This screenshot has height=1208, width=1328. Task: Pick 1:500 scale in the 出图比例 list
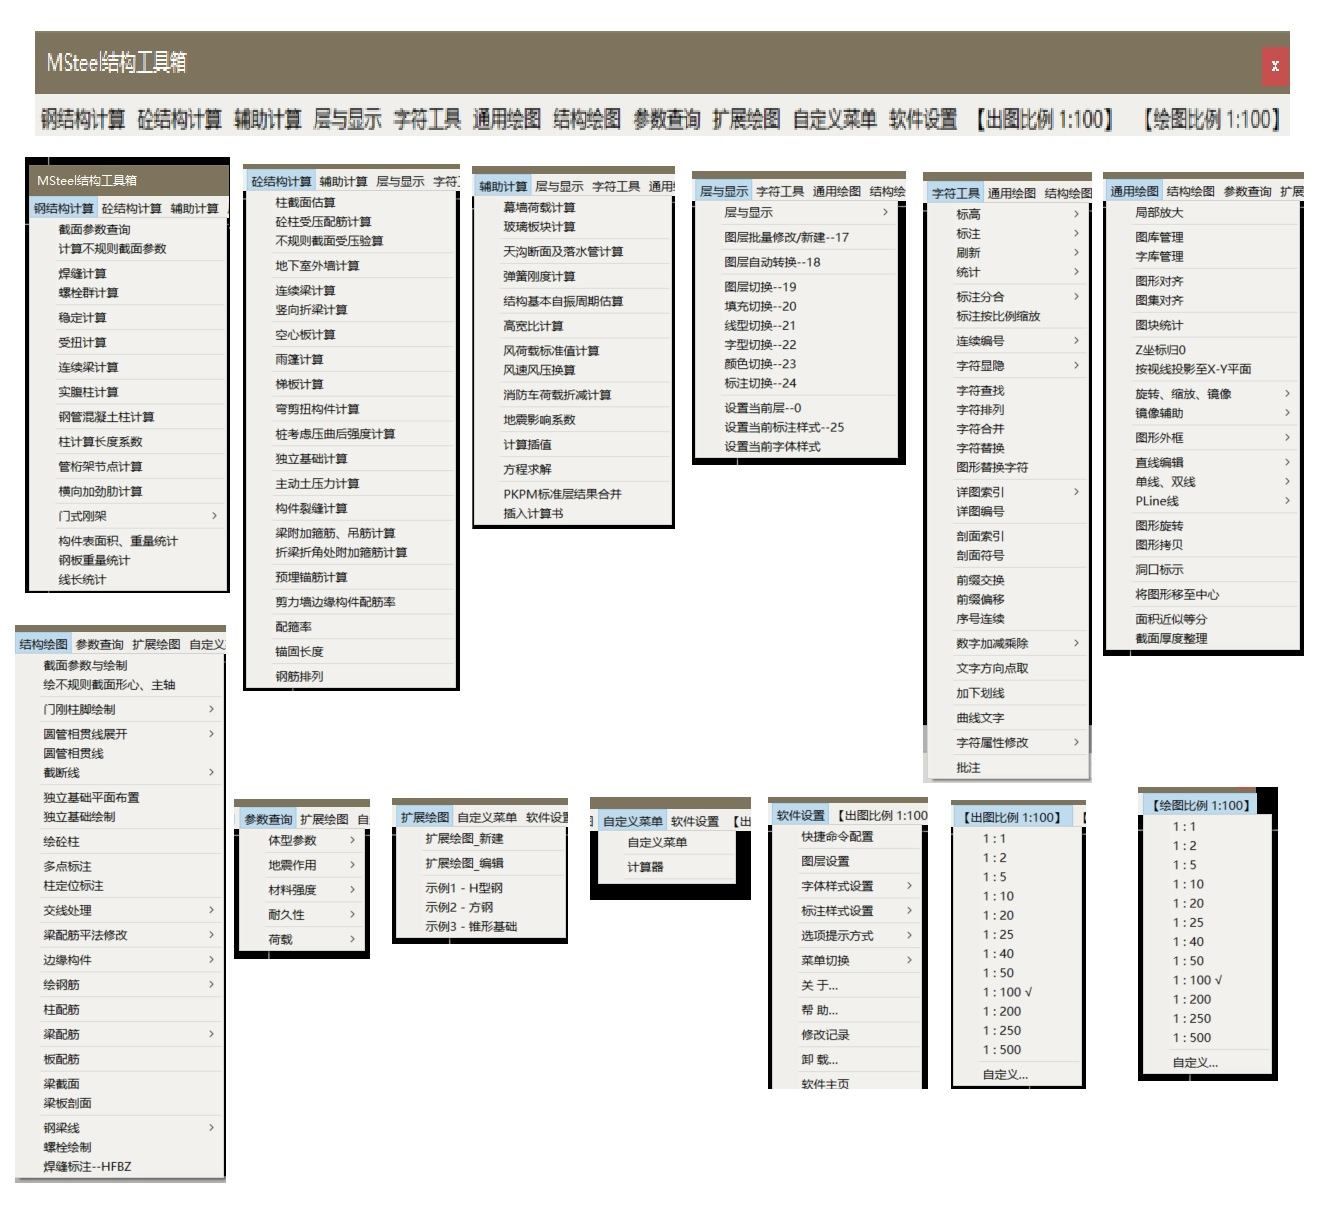click(1001, 1050)
